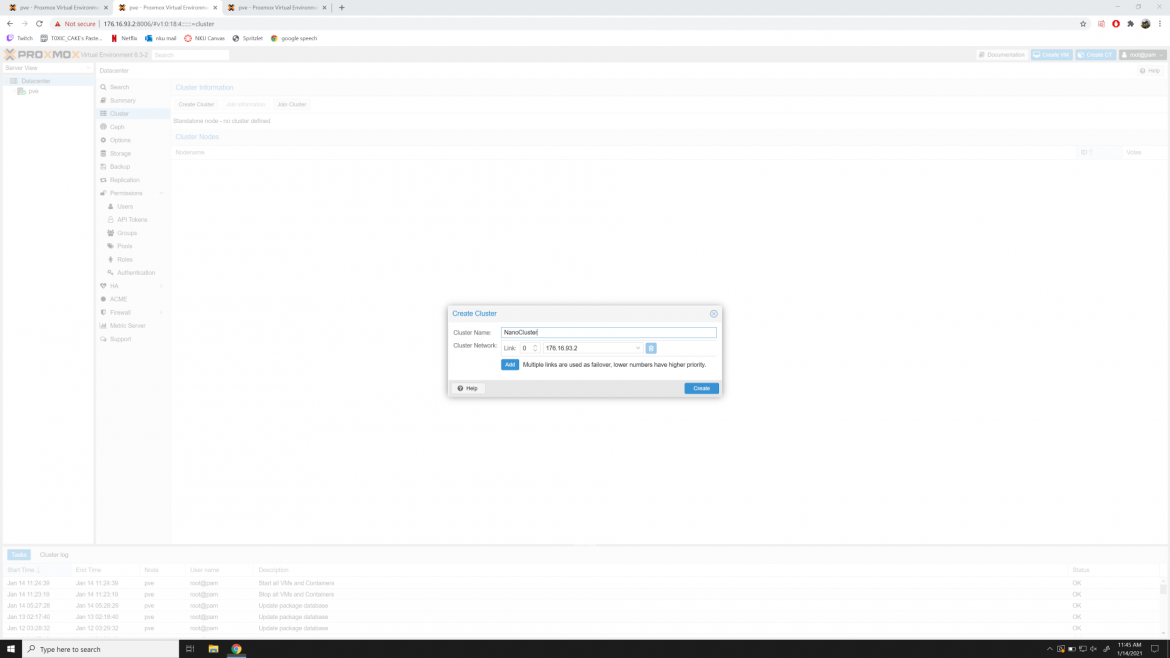
Task: Open the Search item in Datacenter menu
Action: (x=119, y=87)
